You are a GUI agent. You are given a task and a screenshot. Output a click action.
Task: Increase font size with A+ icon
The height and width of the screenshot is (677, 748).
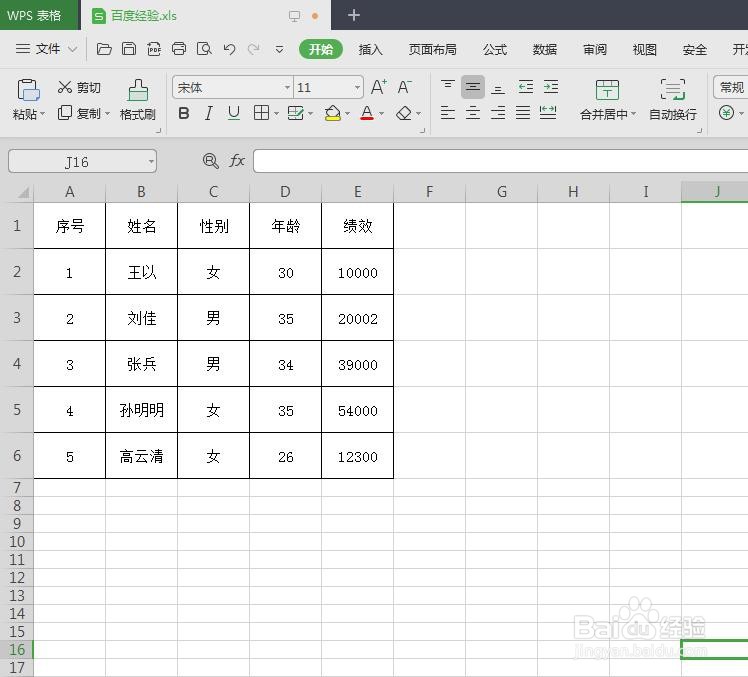coord(379,87)
